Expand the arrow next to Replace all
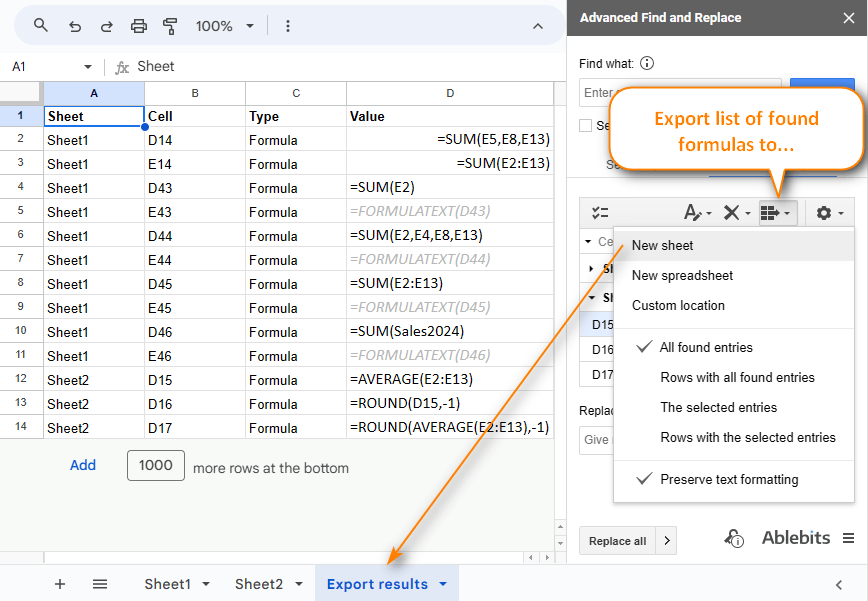This screenshot has height=601, width=868. pos(666,539)
